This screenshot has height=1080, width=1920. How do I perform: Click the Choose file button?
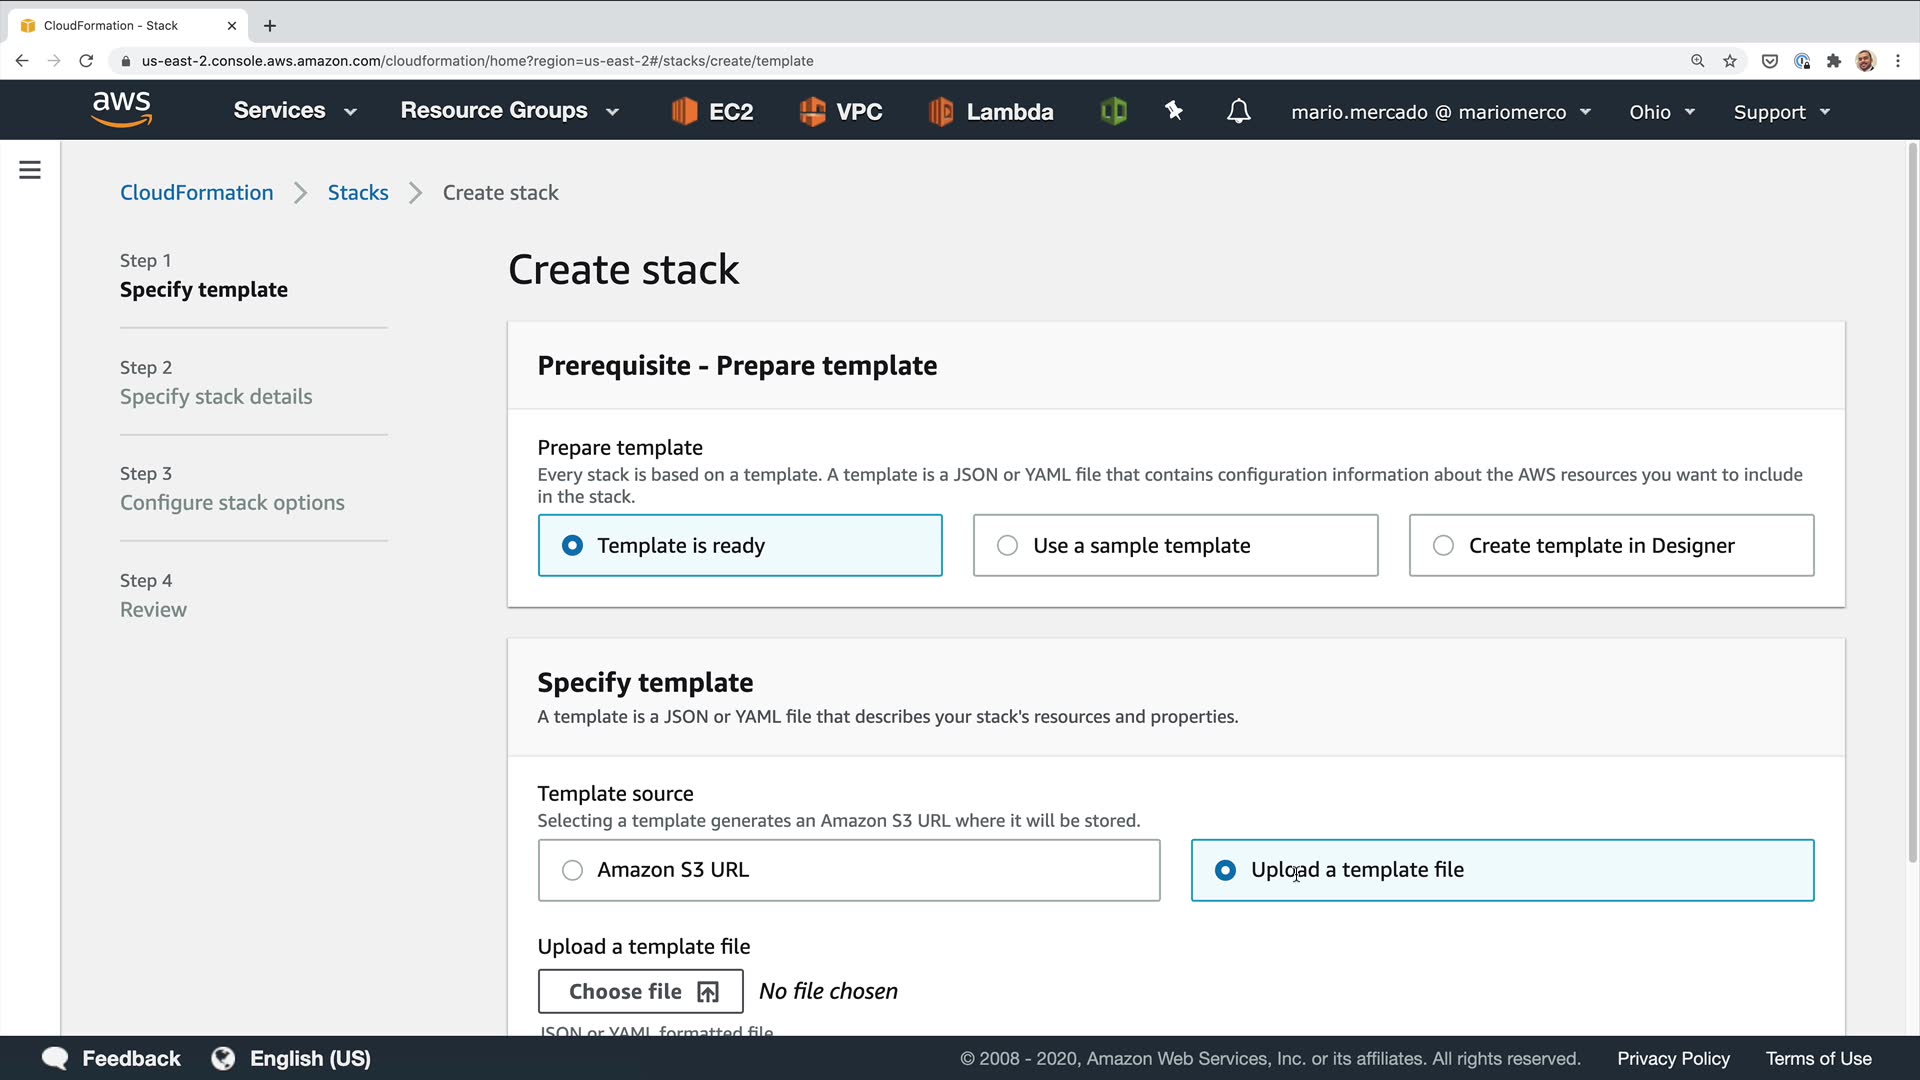(x=640, y=991)
